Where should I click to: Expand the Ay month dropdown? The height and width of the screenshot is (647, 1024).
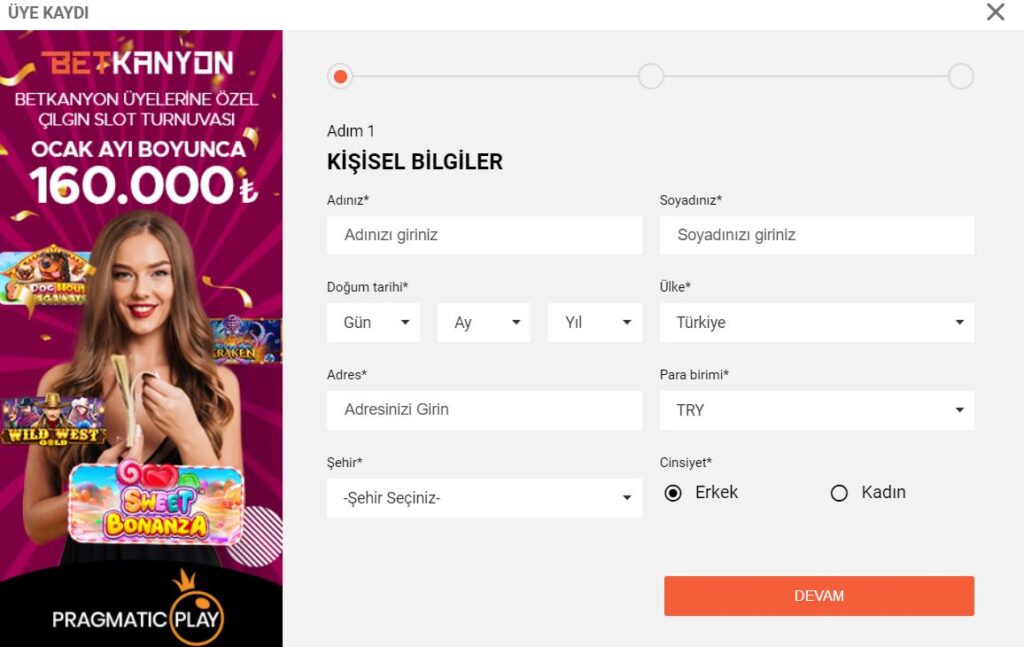coord(484,323)
